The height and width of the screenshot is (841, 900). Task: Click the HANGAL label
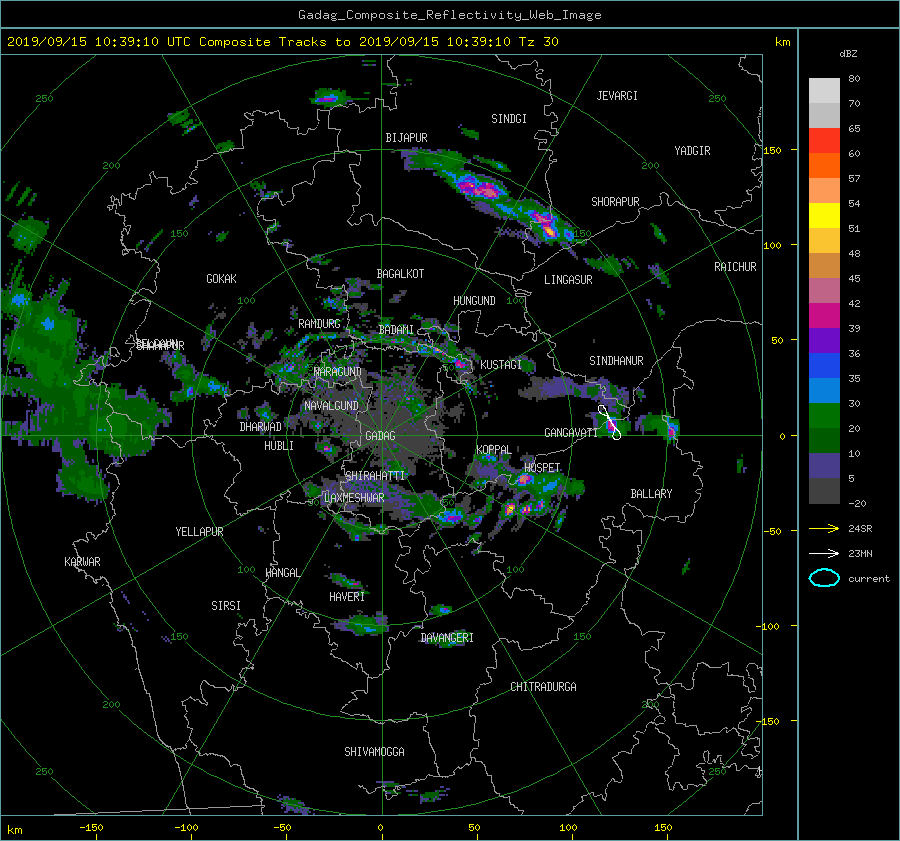(x=282, y=573)
